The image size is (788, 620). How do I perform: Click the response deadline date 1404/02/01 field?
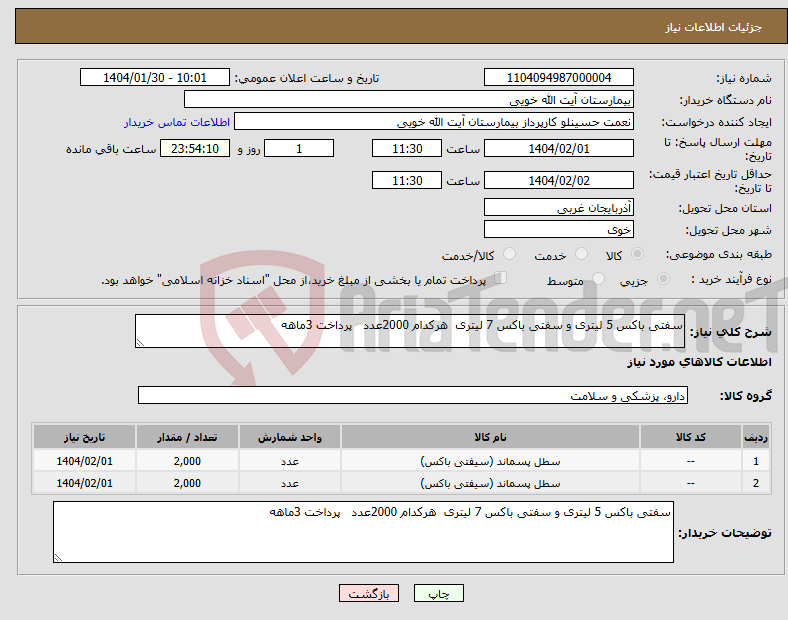(x=559, y=148)
